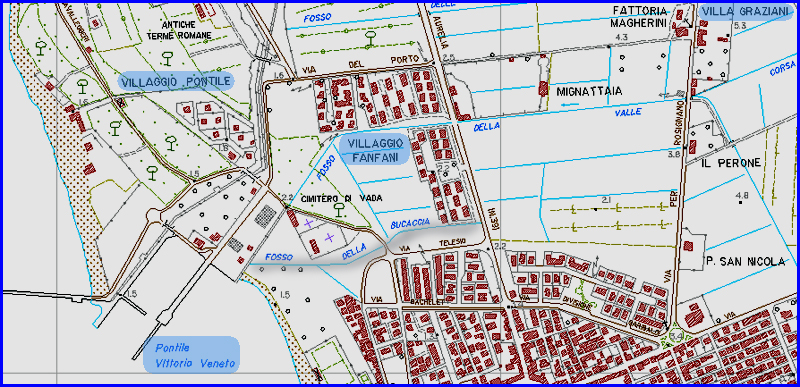Click the Villaggio Pontile highlighted label
This screenshot has width=800, height=387.
click(x=177, y=81)
